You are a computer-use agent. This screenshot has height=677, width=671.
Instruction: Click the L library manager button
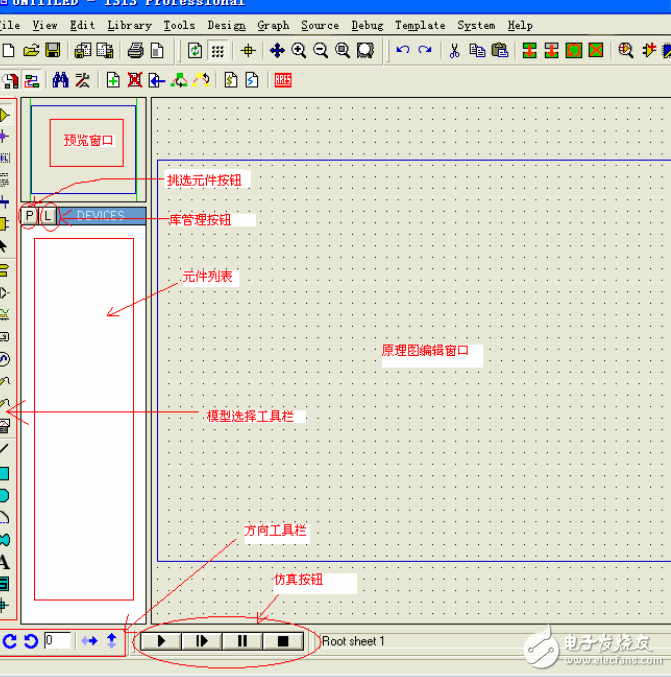coord(48,216)
